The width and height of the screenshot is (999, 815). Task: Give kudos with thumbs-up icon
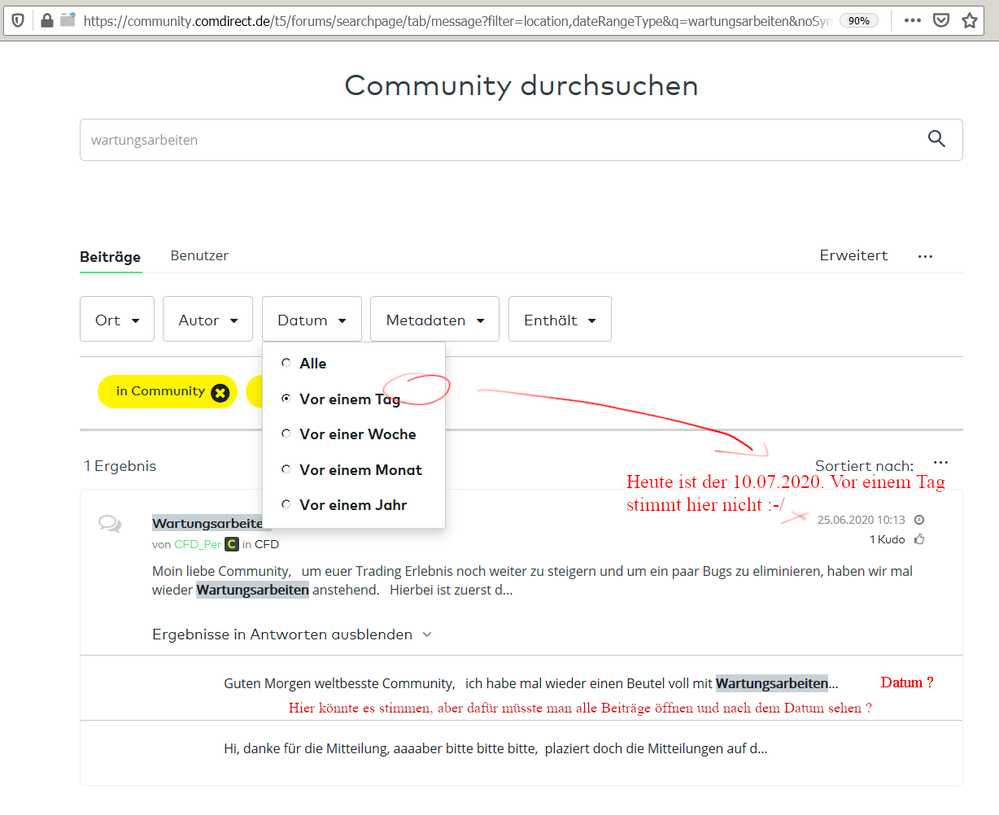[x=919, y=540]
